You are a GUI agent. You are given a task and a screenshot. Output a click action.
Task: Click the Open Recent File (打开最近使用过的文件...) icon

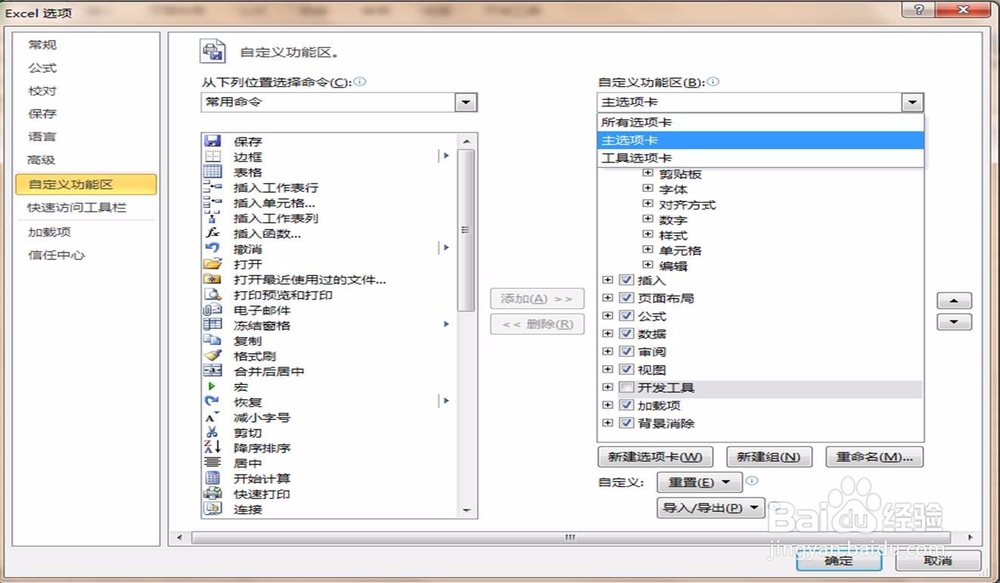212,279
